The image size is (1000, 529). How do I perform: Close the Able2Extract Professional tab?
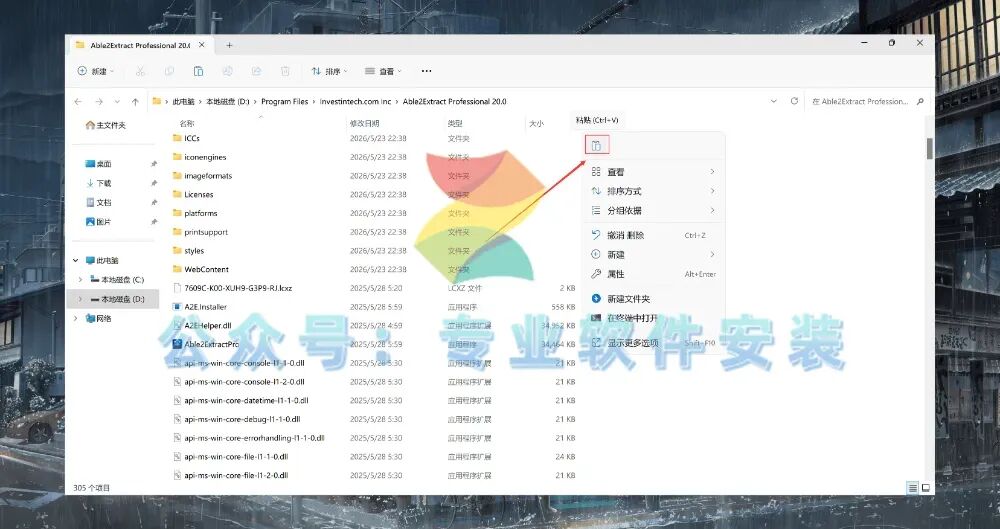202,45
